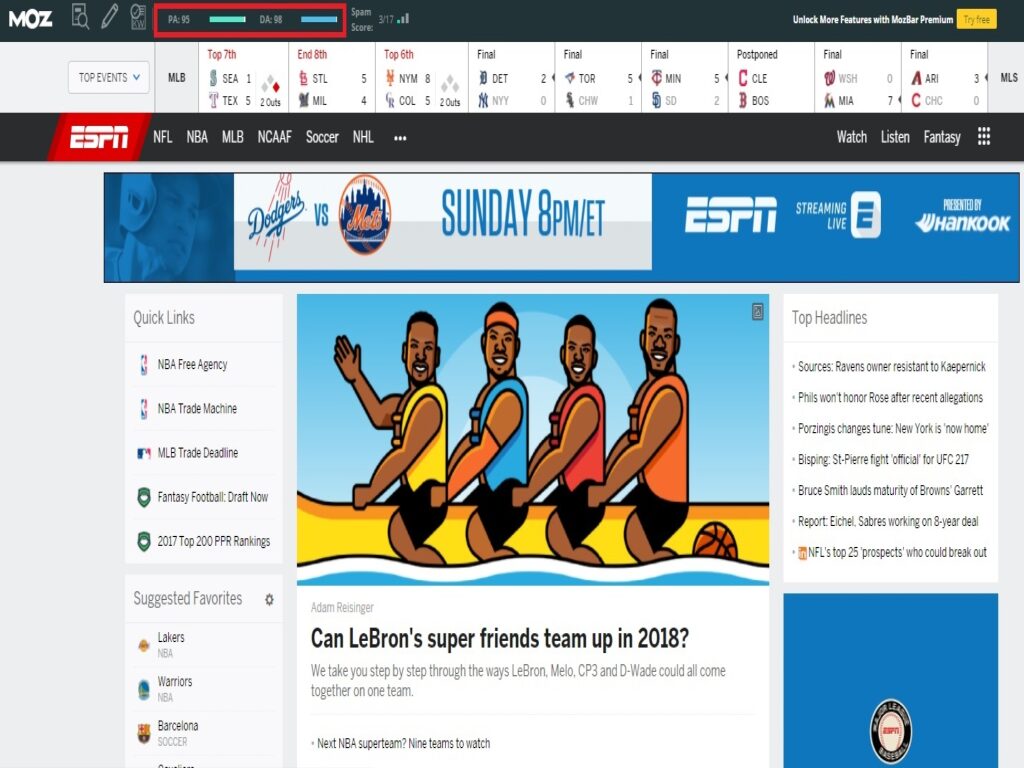Click the Listen link in navigation
This screenshot has width=1024, height=768.
coord(895,137)
